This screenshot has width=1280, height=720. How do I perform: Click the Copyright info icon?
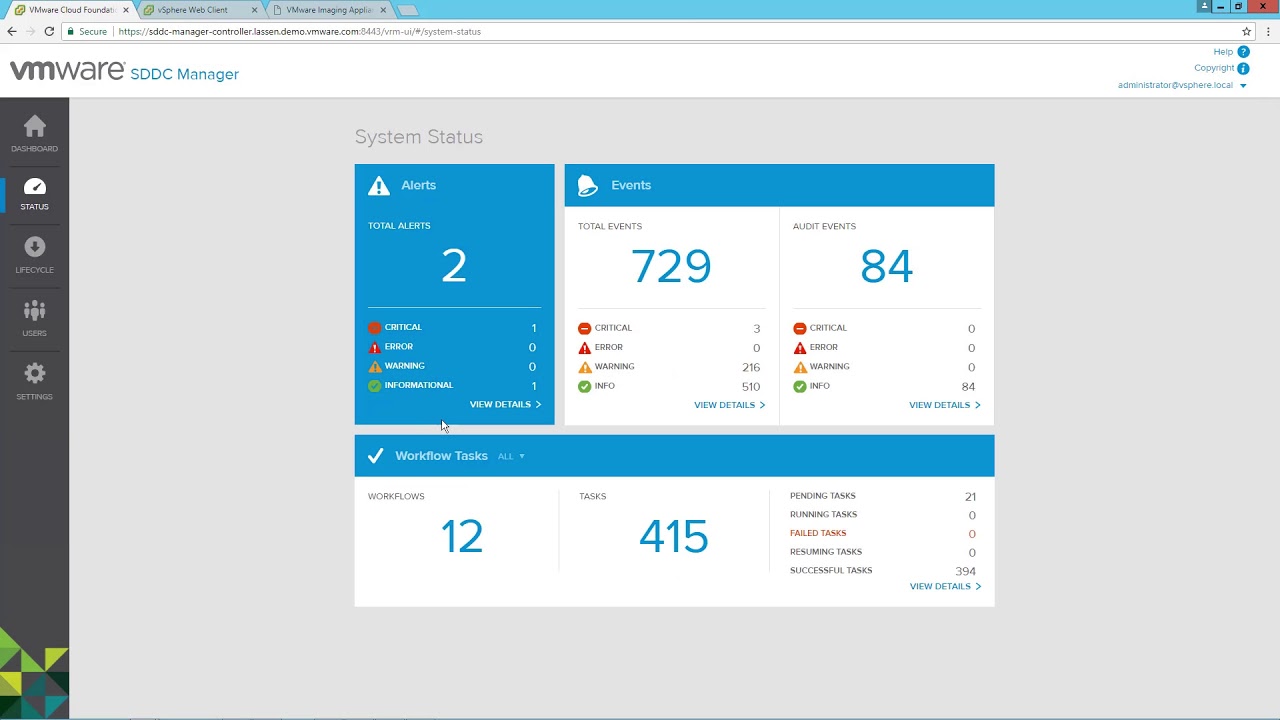pos(1243,69)
